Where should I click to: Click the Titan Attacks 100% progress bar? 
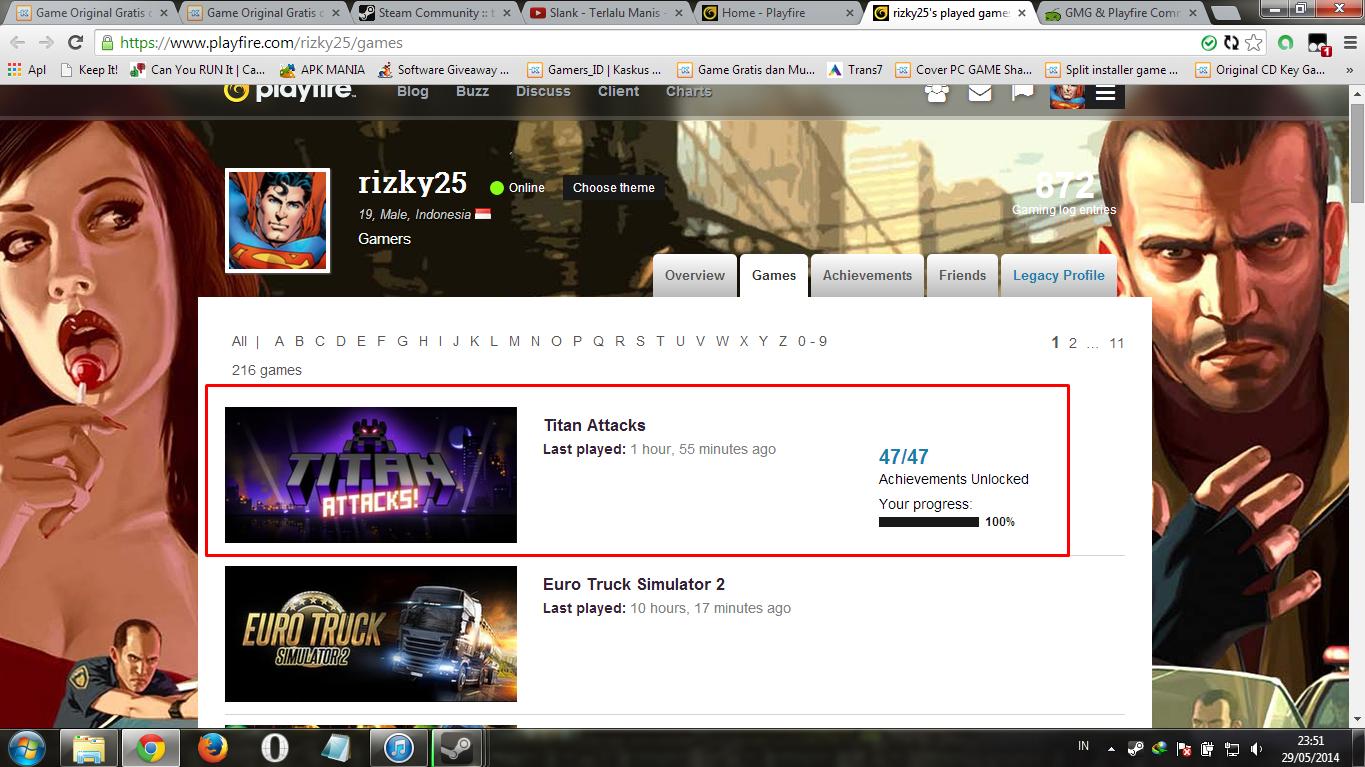click(x=928, y=522)
